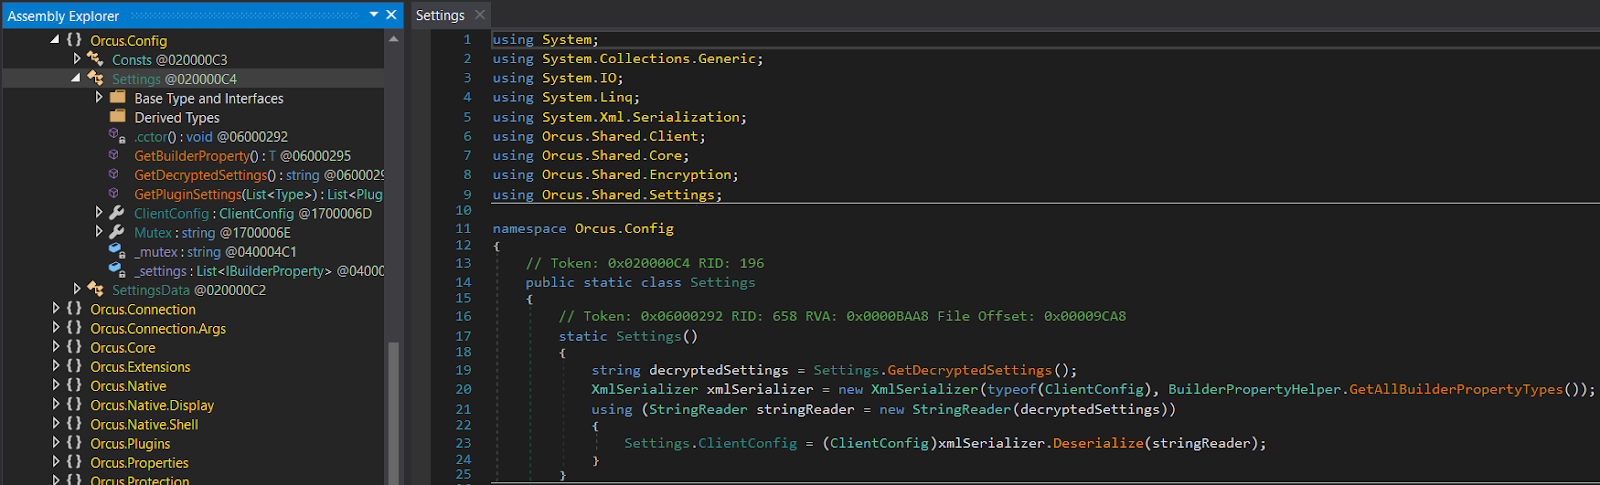Click the _mutex field icon
This screenshot has width=1600, height=485.
click(x=116, y=251)
